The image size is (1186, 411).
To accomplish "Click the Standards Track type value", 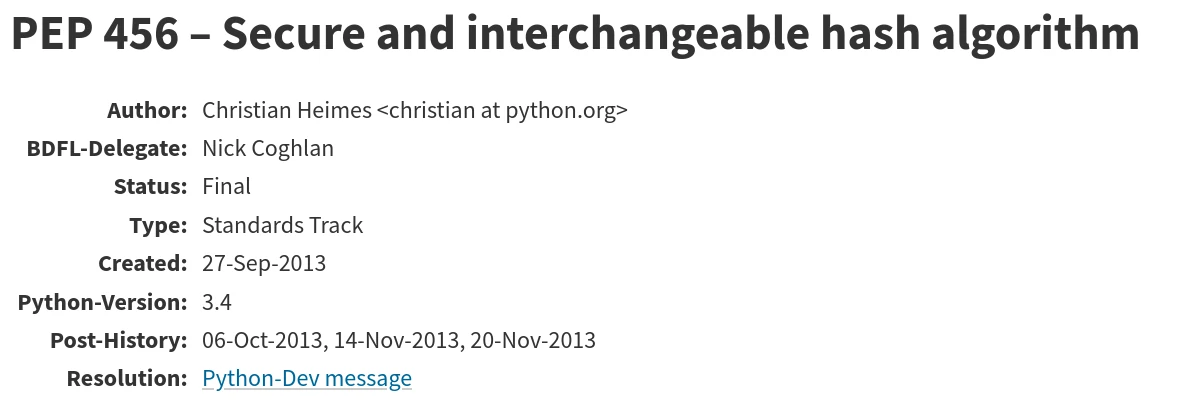I will 283,225.
